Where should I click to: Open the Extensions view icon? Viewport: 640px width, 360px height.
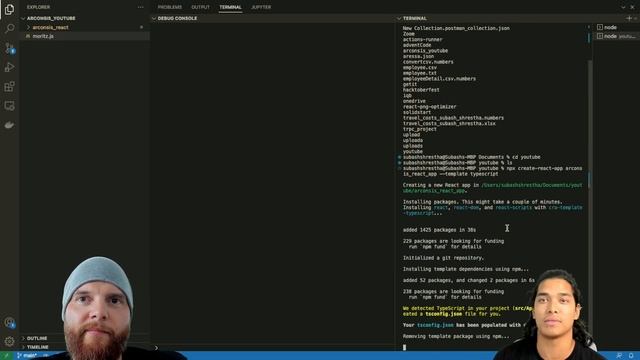pos(9,87)
